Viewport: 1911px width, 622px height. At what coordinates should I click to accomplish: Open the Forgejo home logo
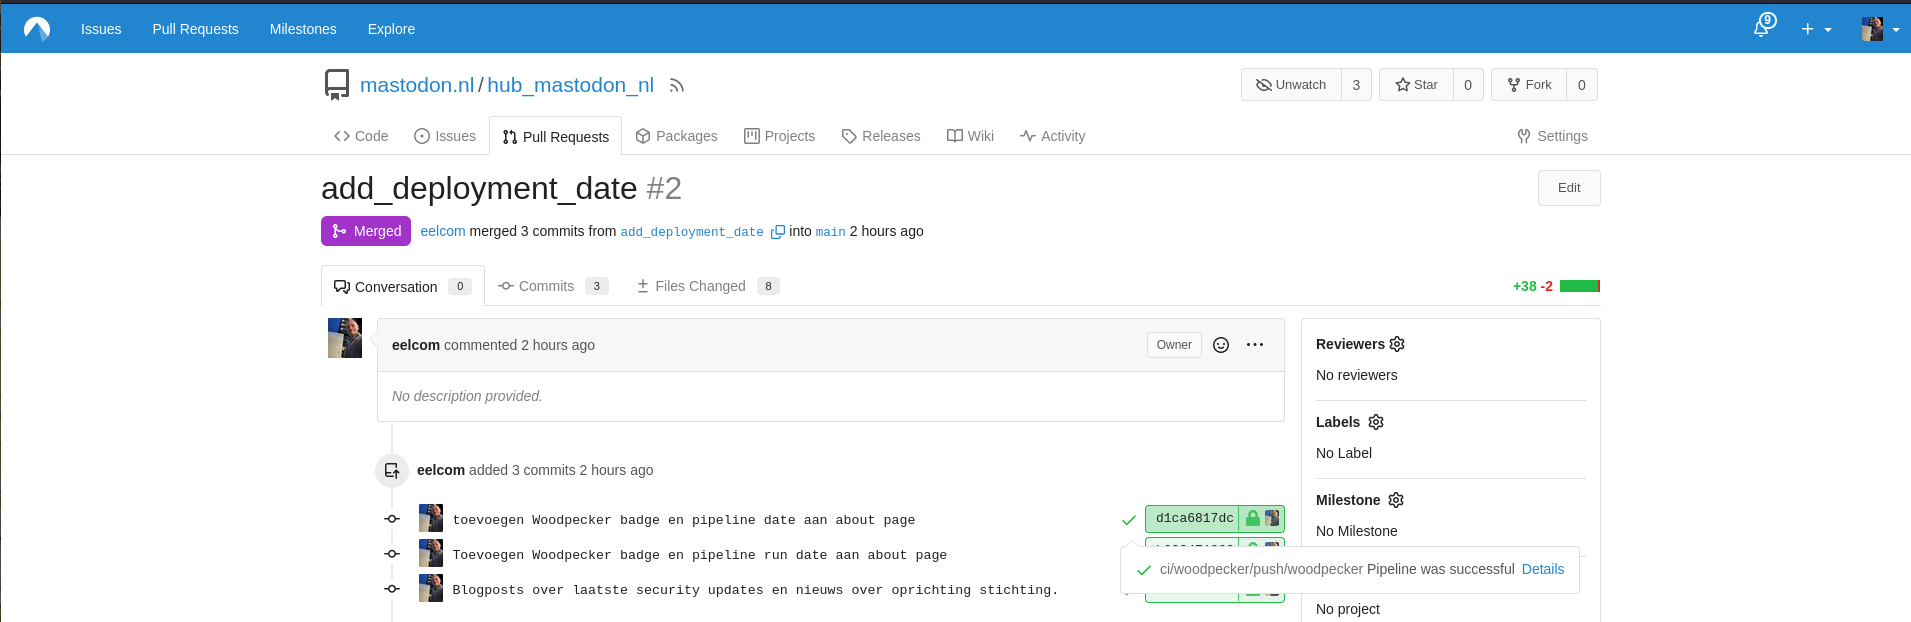click(x=37, y=29)
